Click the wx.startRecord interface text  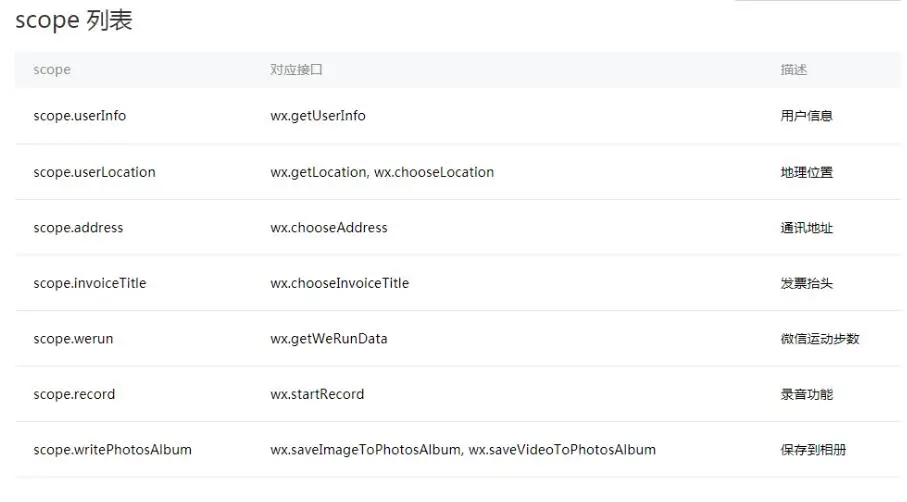click(x=317, y=394)
